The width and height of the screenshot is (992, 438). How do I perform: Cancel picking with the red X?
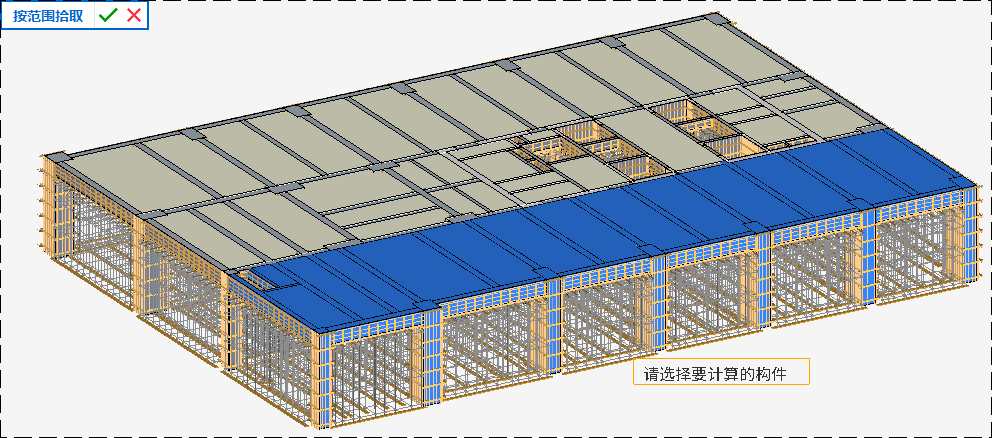(133, 16)
